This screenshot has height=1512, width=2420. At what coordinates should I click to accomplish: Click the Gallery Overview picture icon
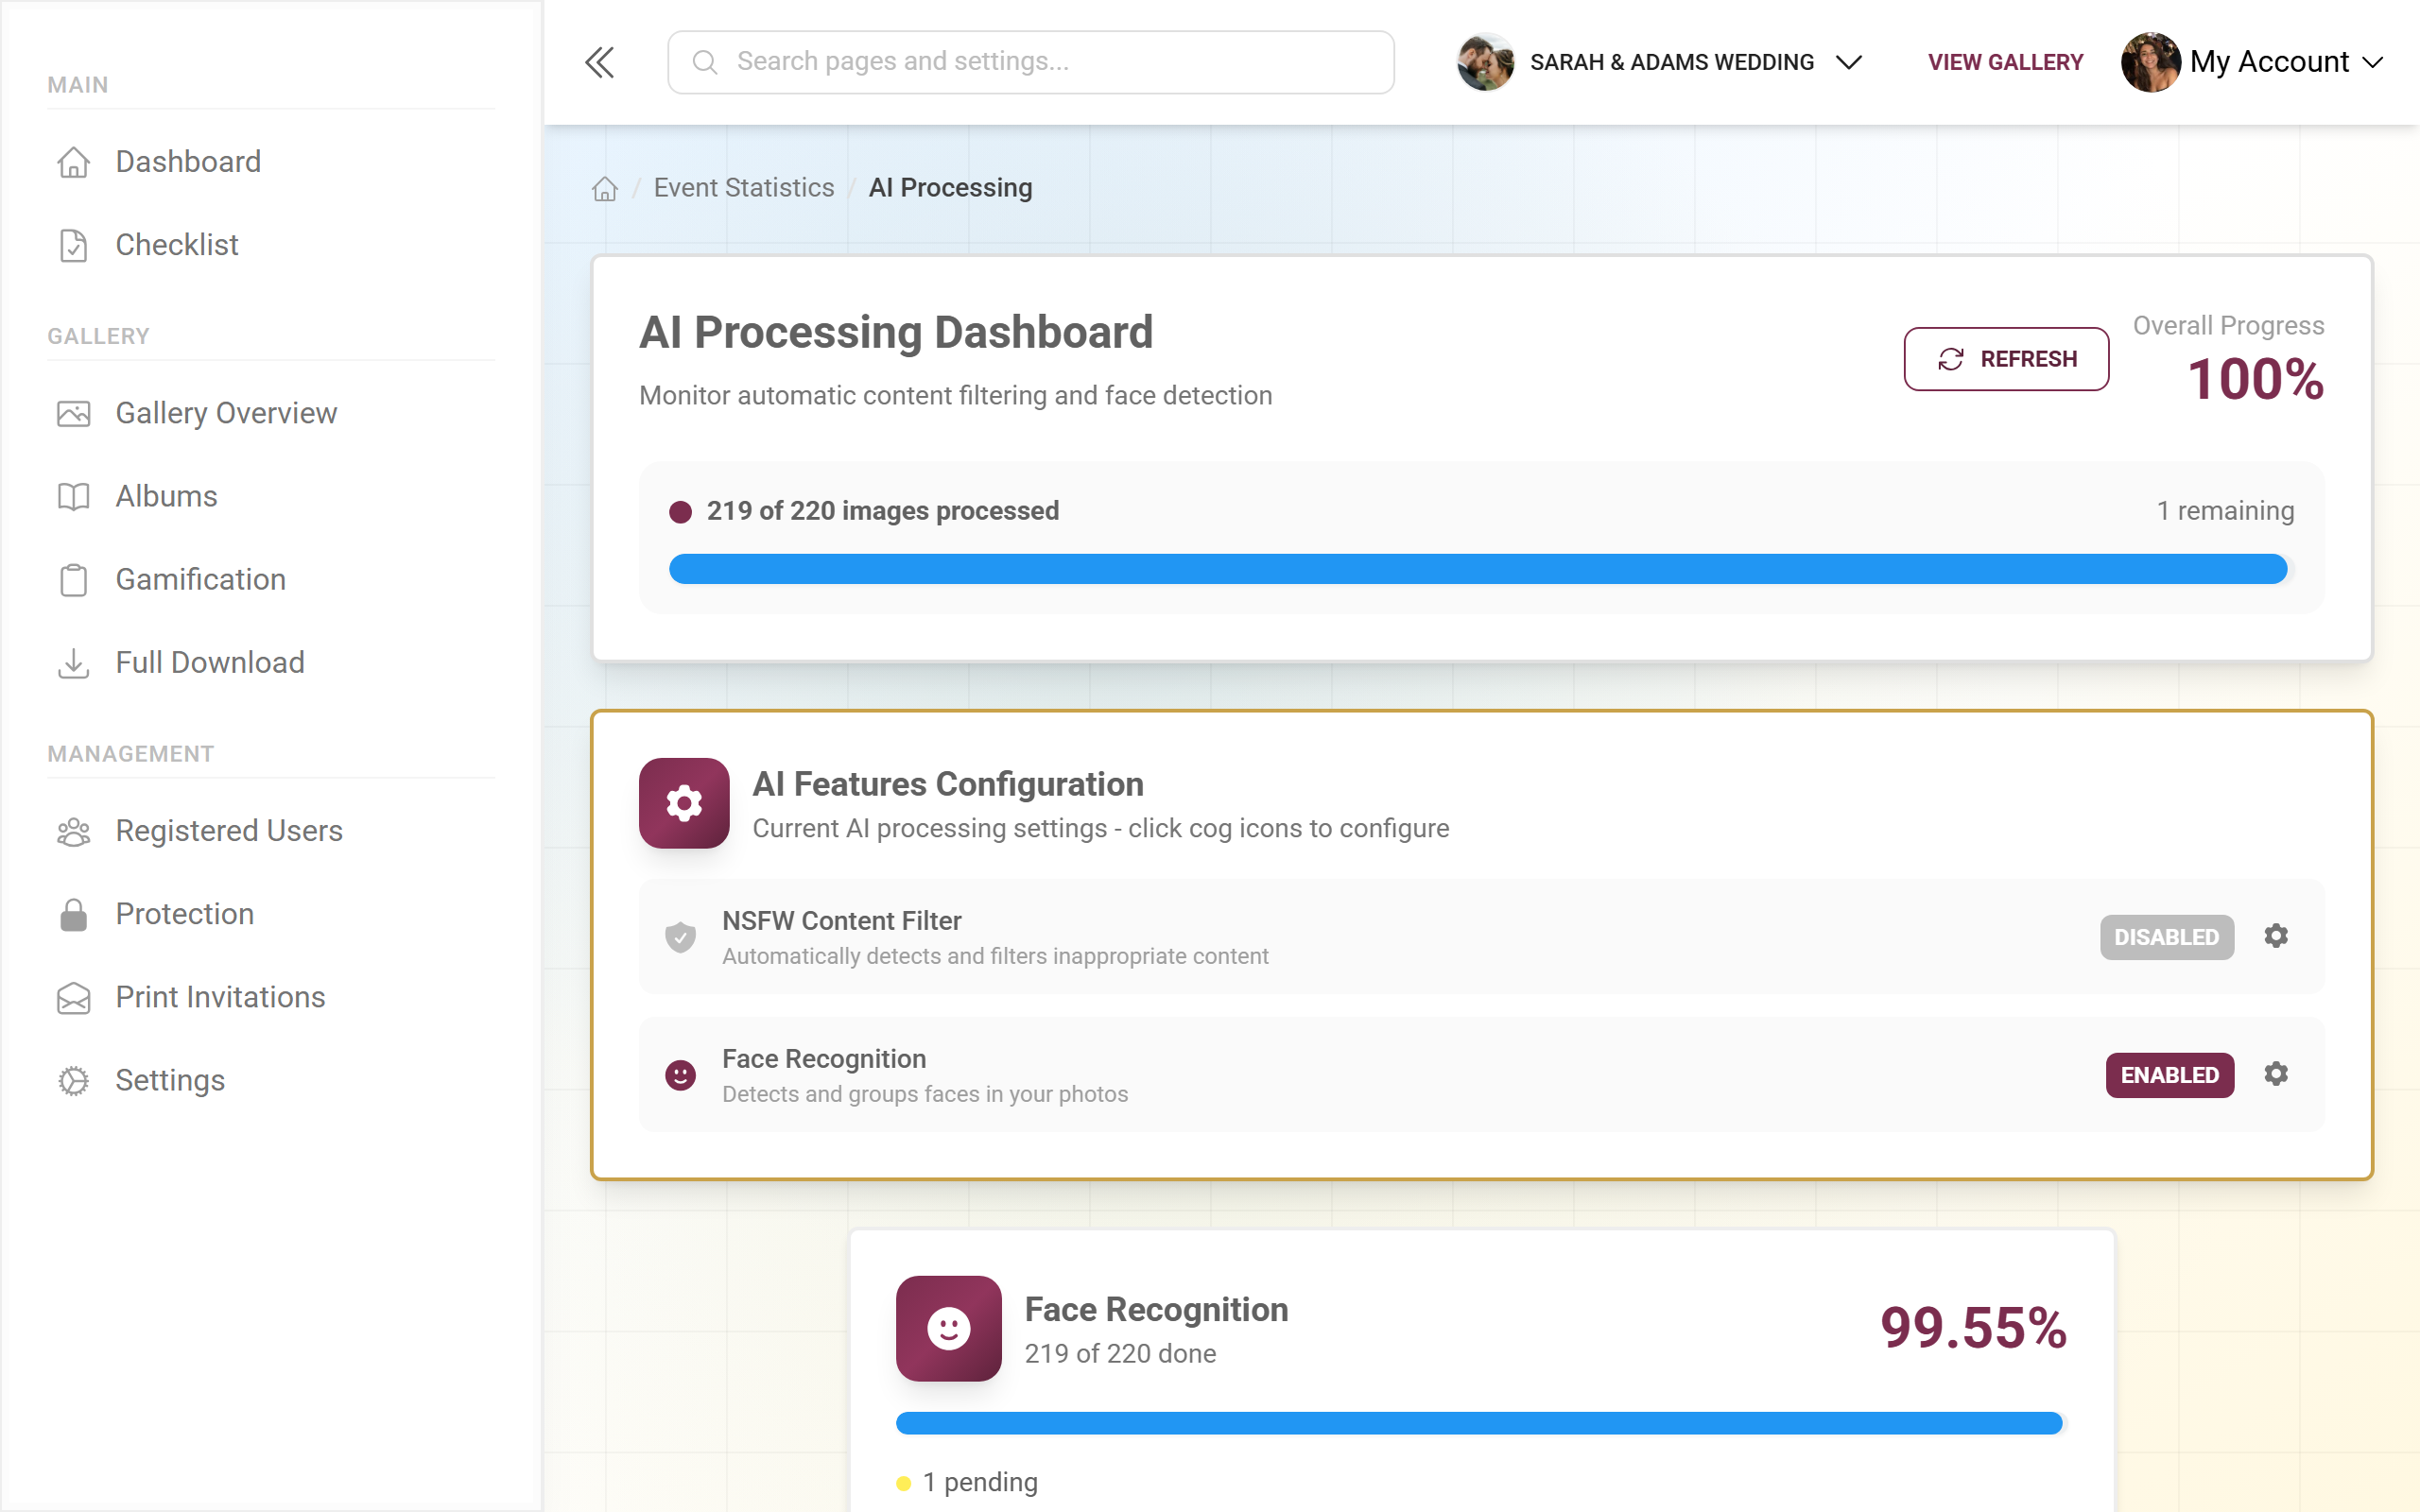click(x=73, y=413)
